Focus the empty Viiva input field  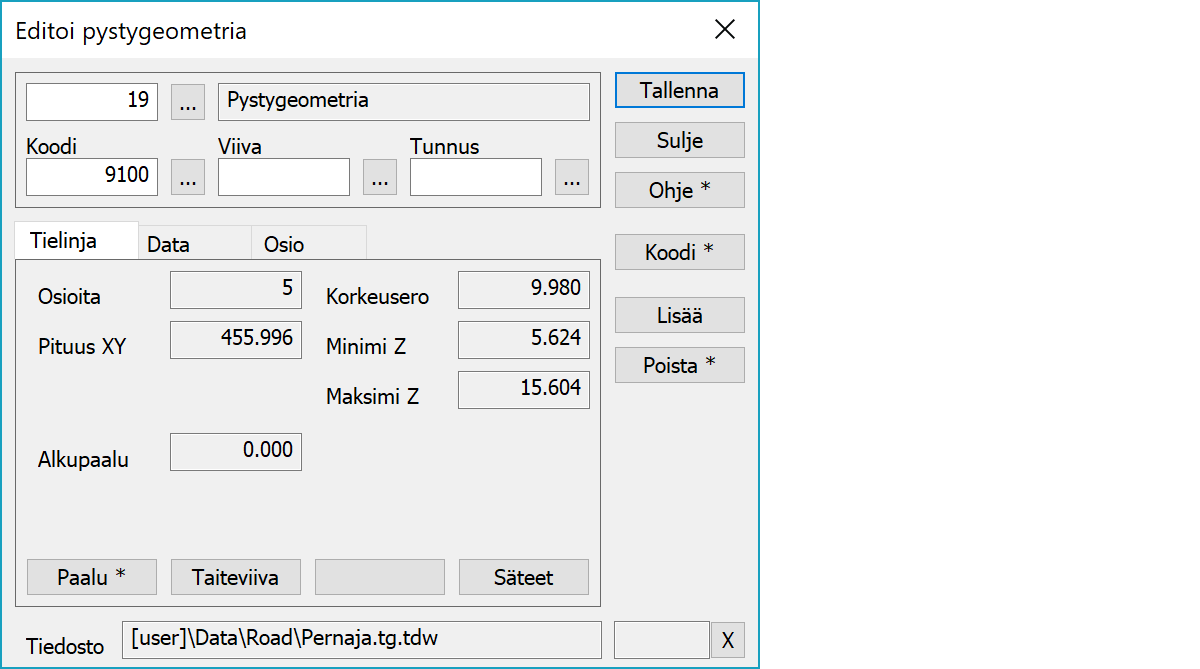tap(284, 177)
